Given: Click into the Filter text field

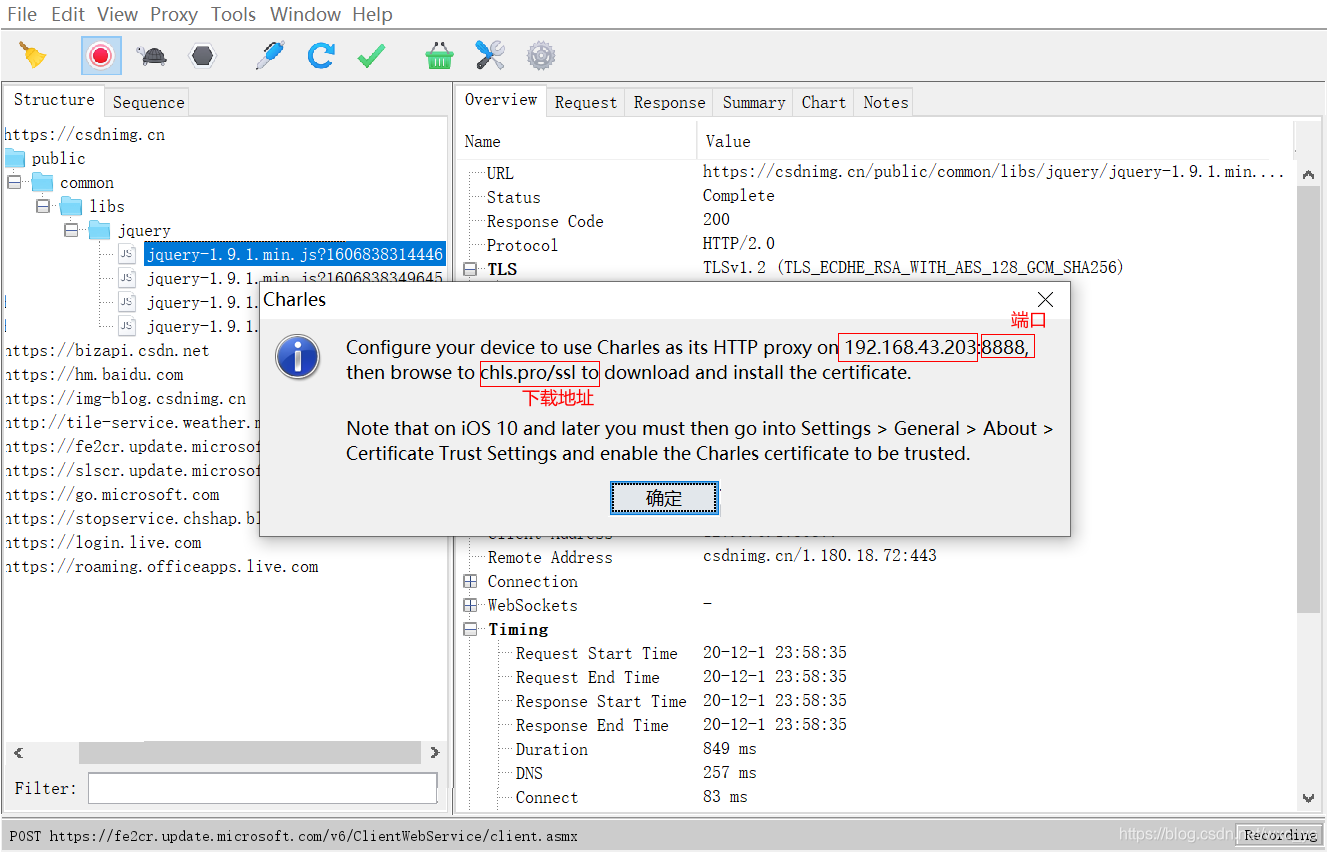Looking at the screenshot, I should 263,788.
